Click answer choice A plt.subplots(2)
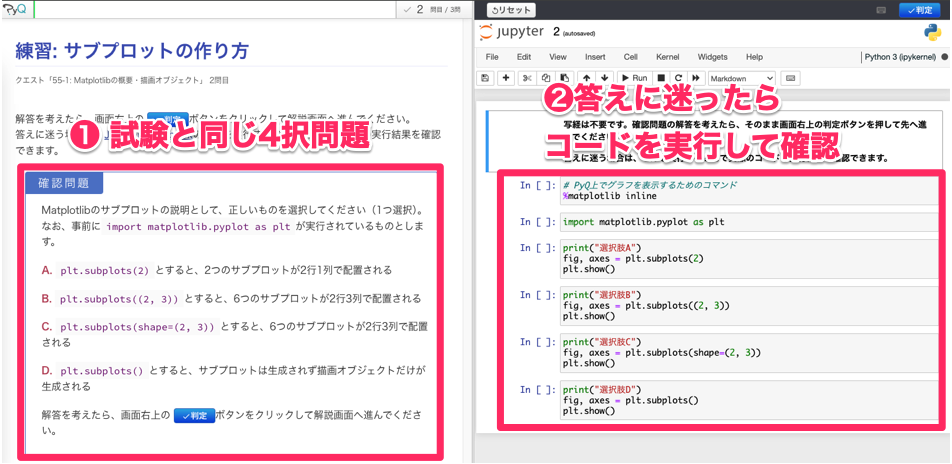Image resolution: width=952 pixels, height=464 pixels. pyautogui.click(x=217, y=270)
